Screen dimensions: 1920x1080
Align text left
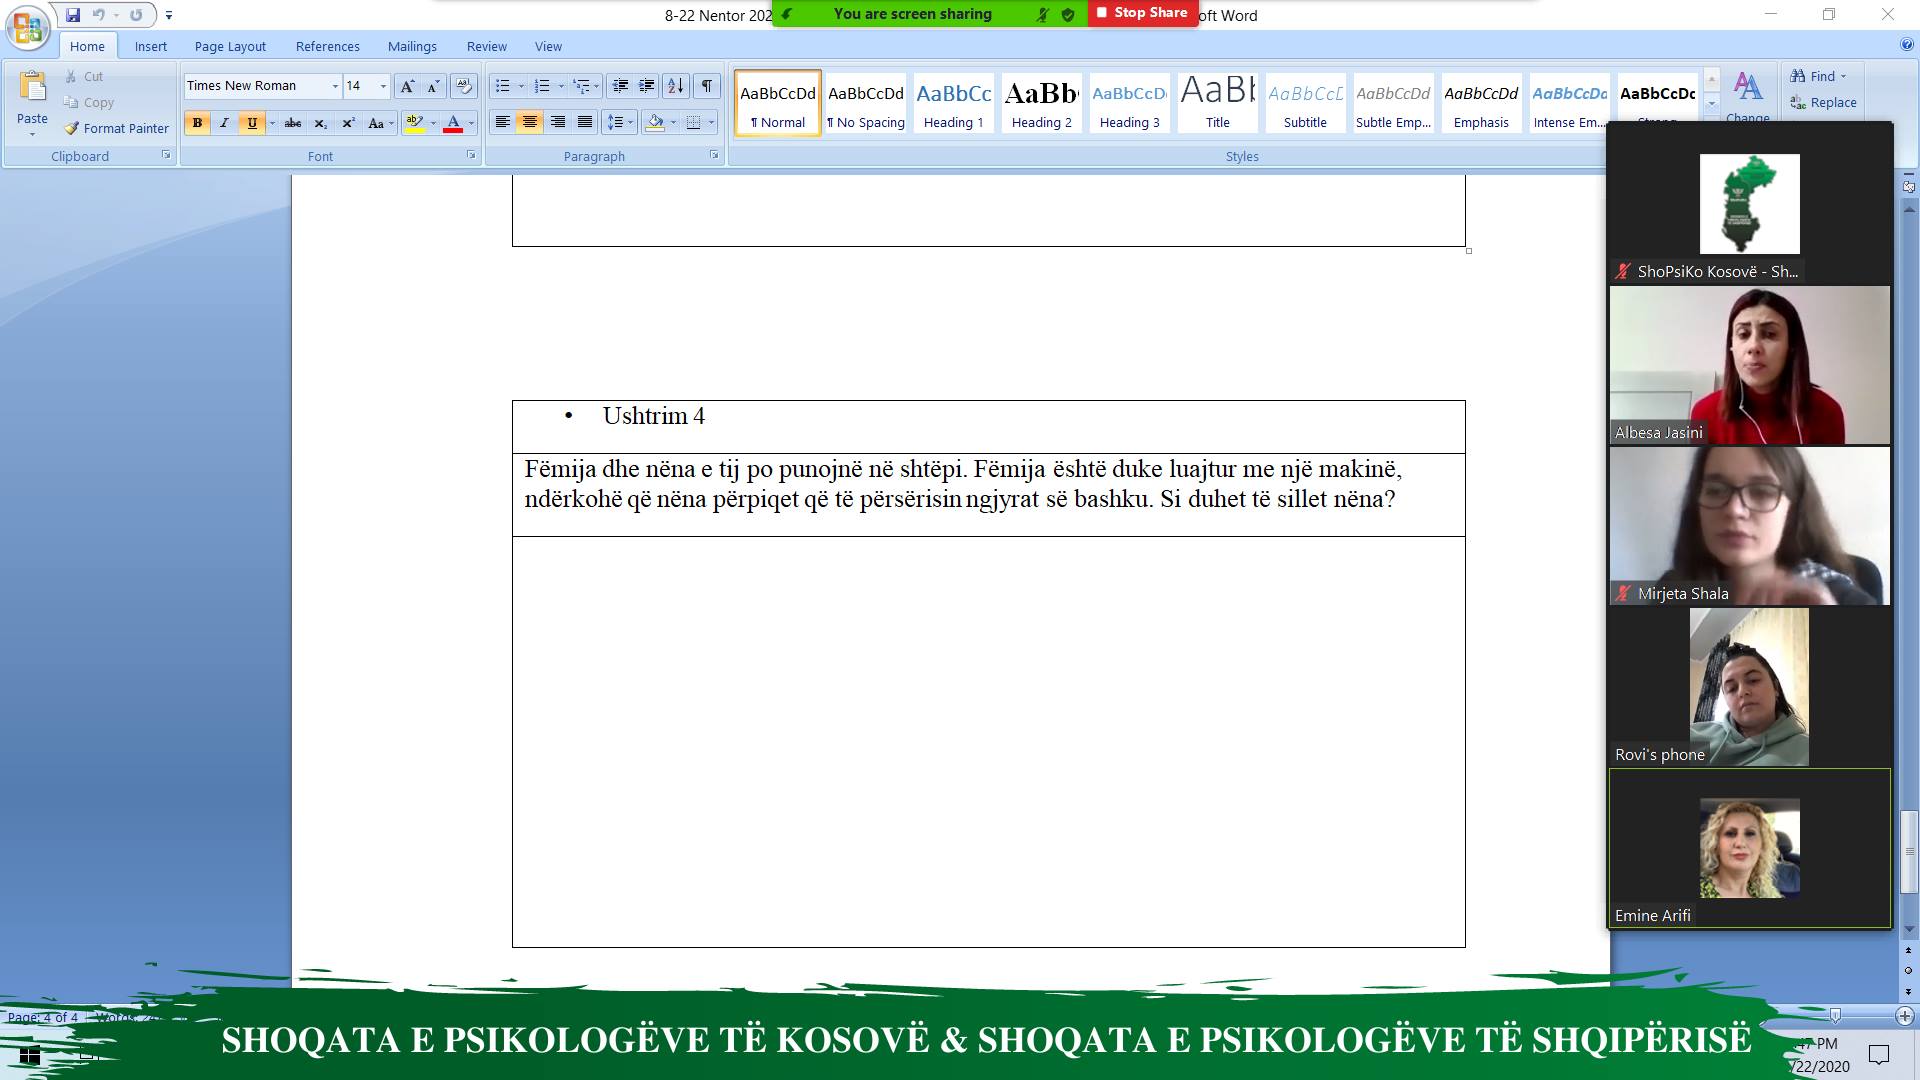(502, 123)
